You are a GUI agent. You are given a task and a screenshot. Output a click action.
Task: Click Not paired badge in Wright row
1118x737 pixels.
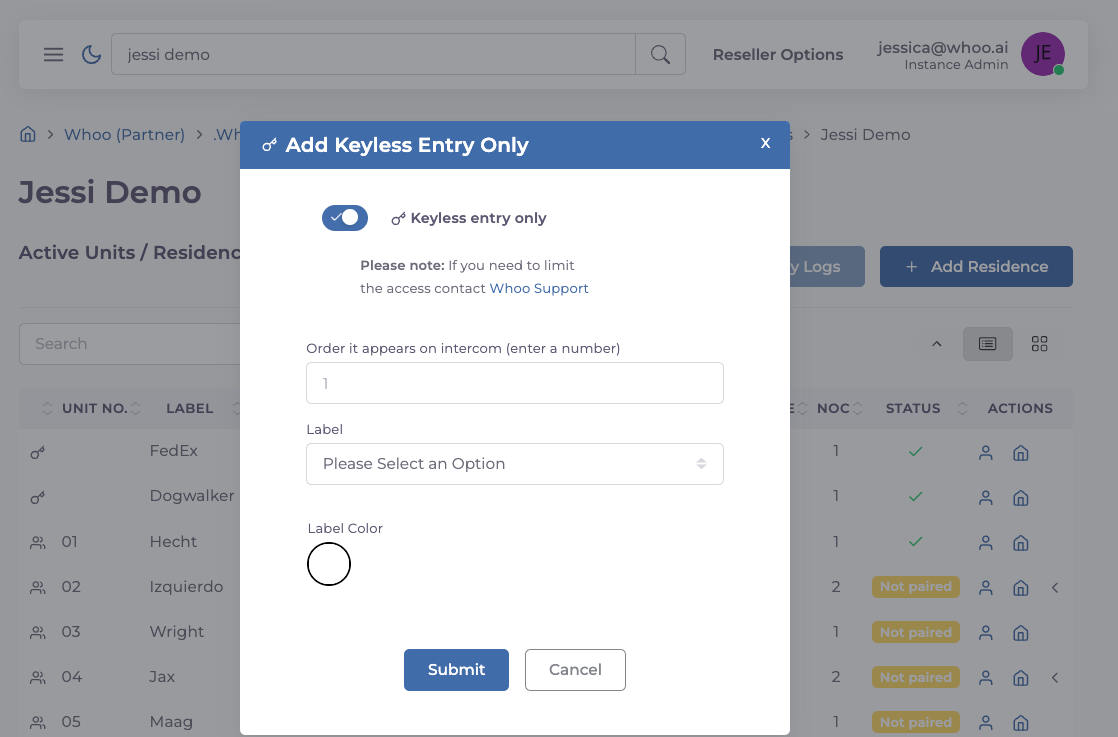(x=916, y=632)
